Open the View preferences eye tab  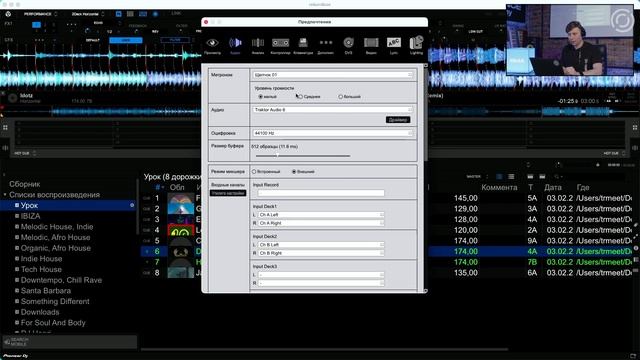(212, 45)
